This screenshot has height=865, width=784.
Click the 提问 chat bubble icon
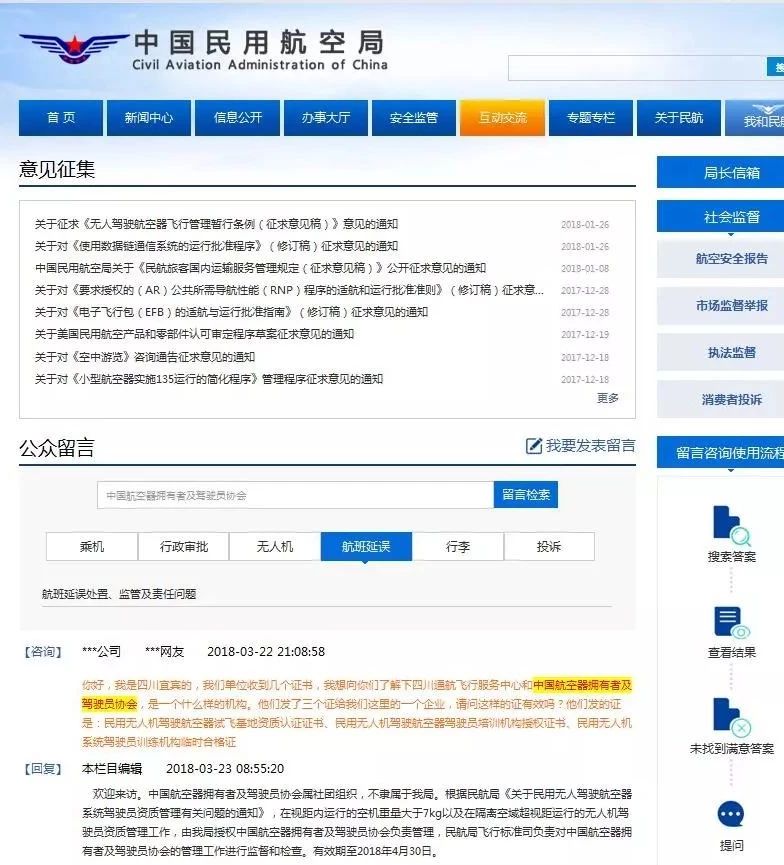tap(731, 814)
